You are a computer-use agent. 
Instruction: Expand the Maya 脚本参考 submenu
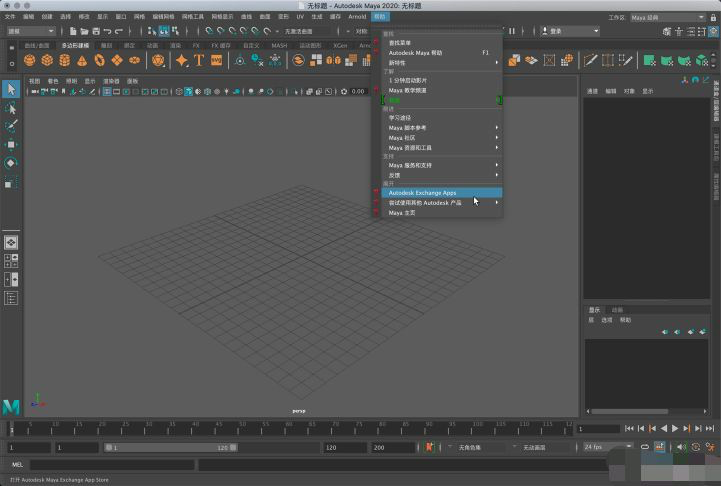pos(441,128)
